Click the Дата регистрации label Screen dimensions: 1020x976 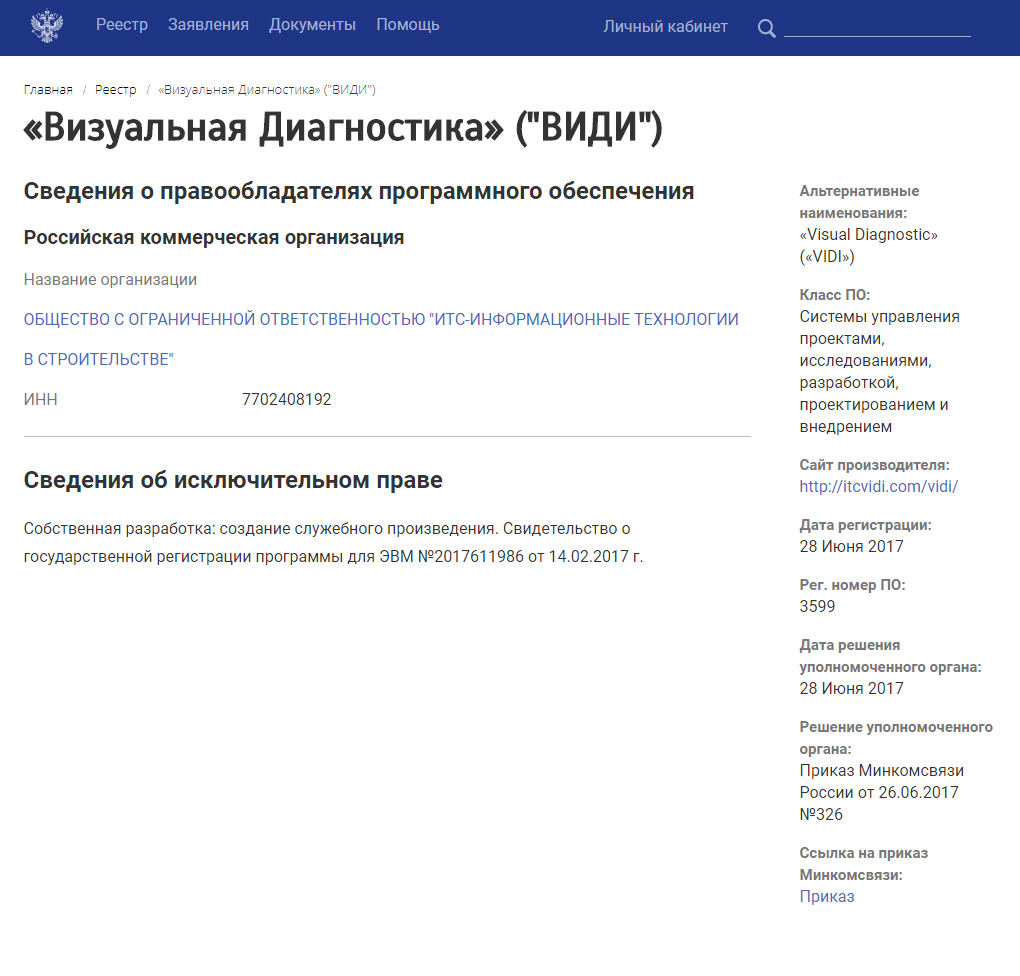pyautogui.click(x=865, y=525)
